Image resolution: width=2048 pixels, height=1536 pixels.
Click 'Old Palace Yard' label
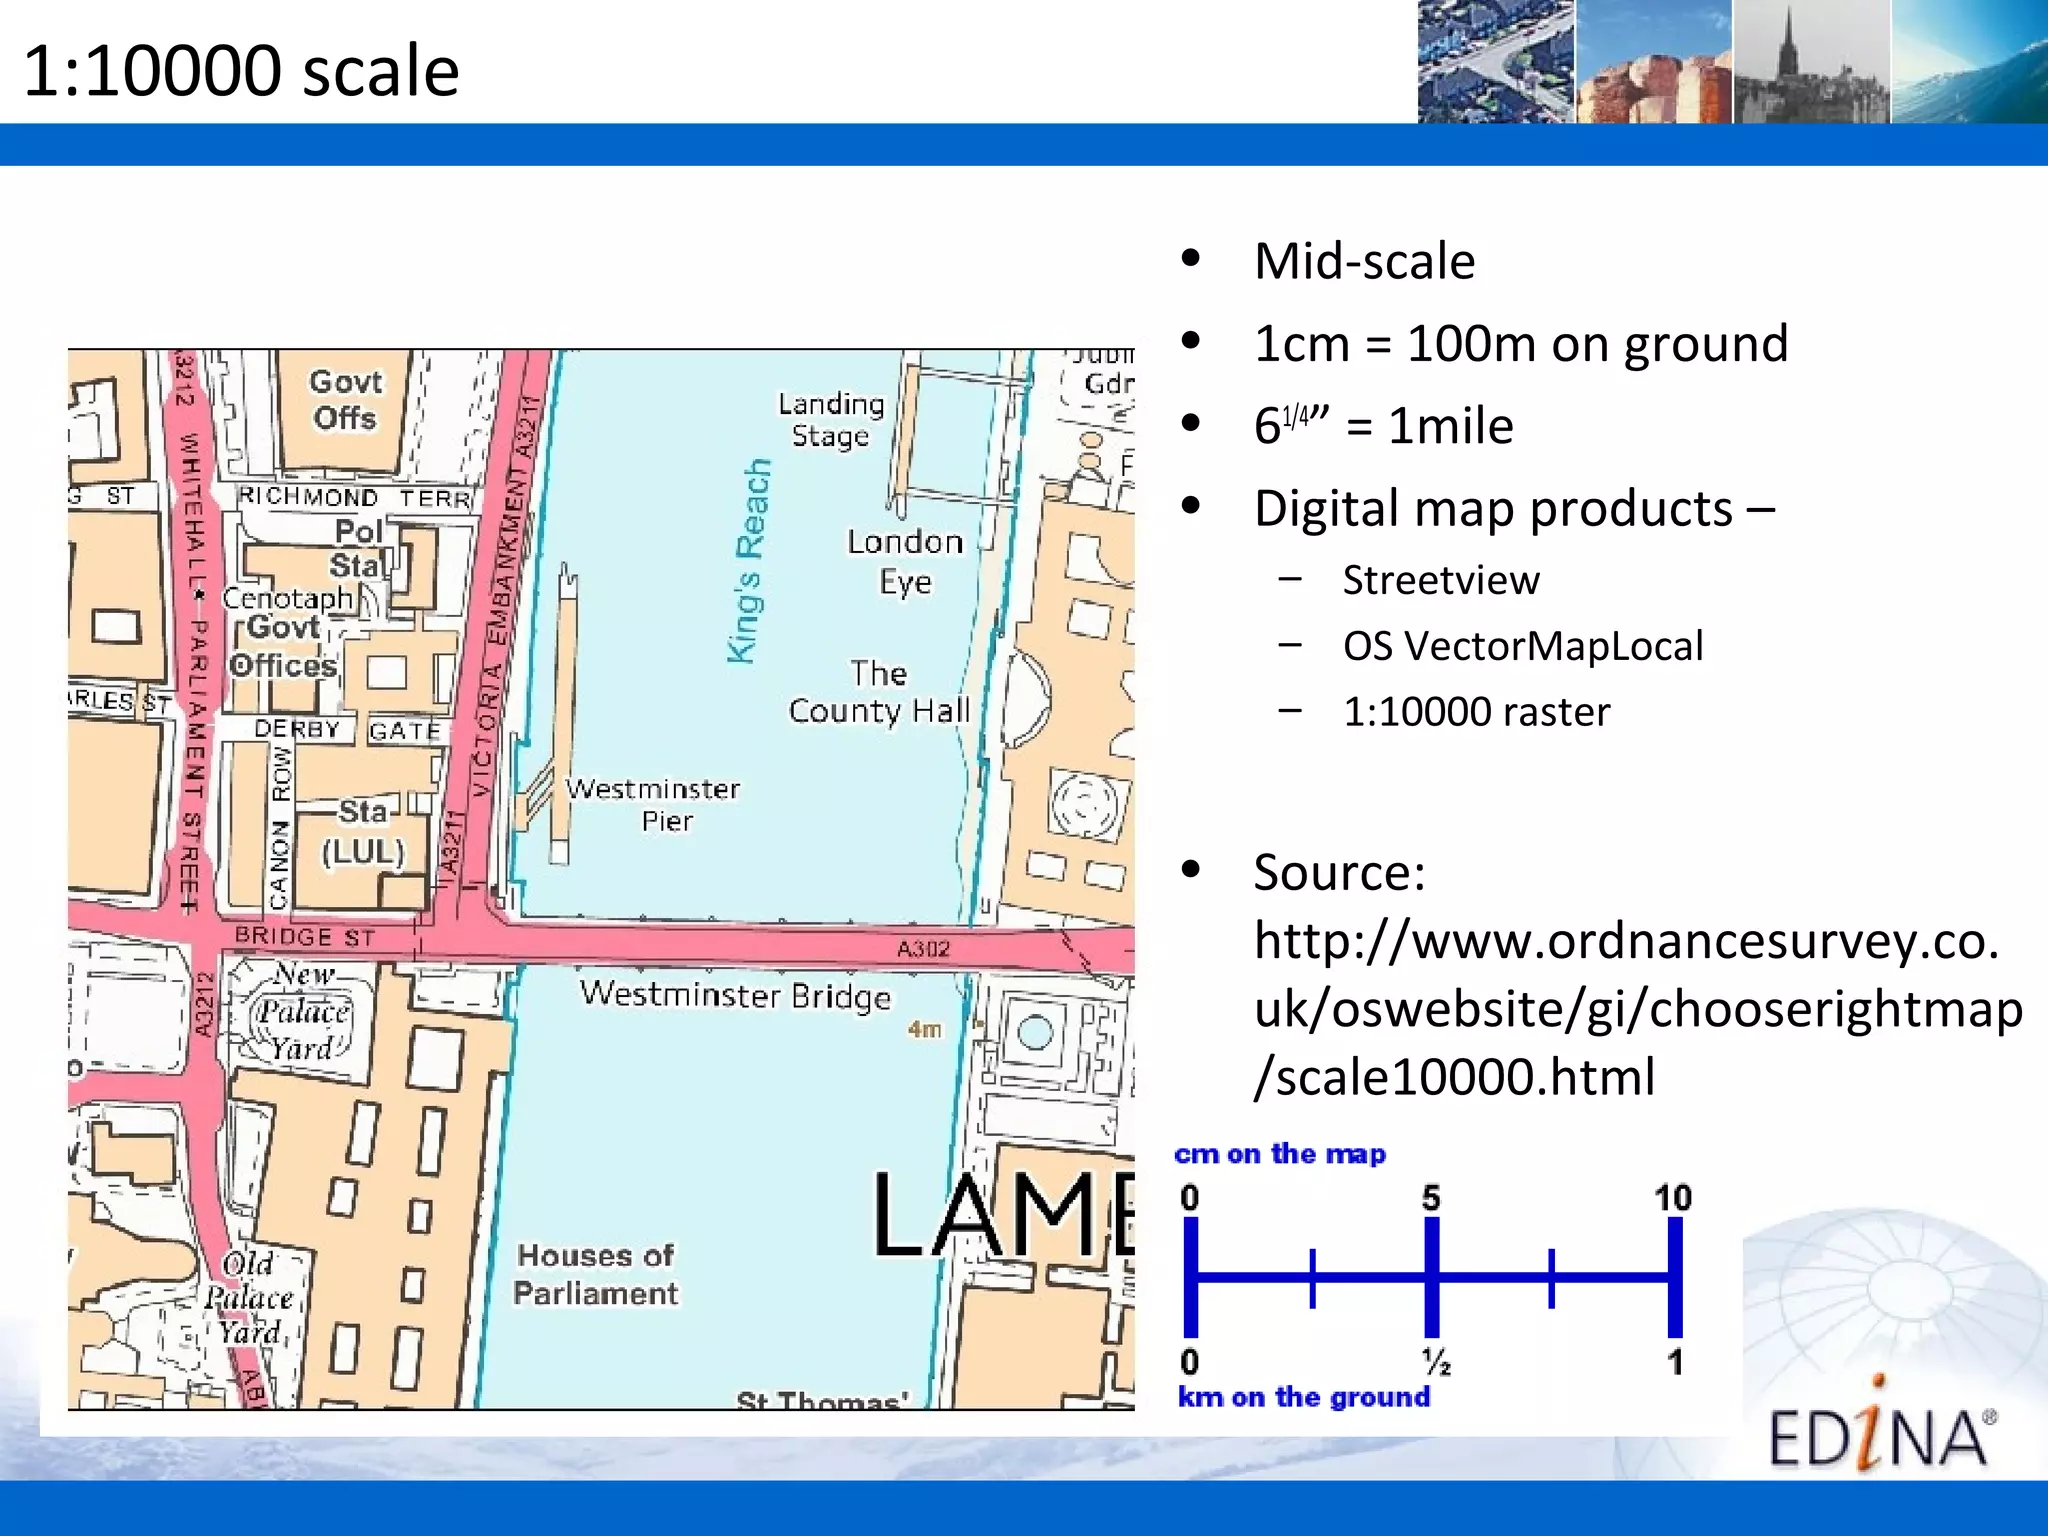(248, 1298)
